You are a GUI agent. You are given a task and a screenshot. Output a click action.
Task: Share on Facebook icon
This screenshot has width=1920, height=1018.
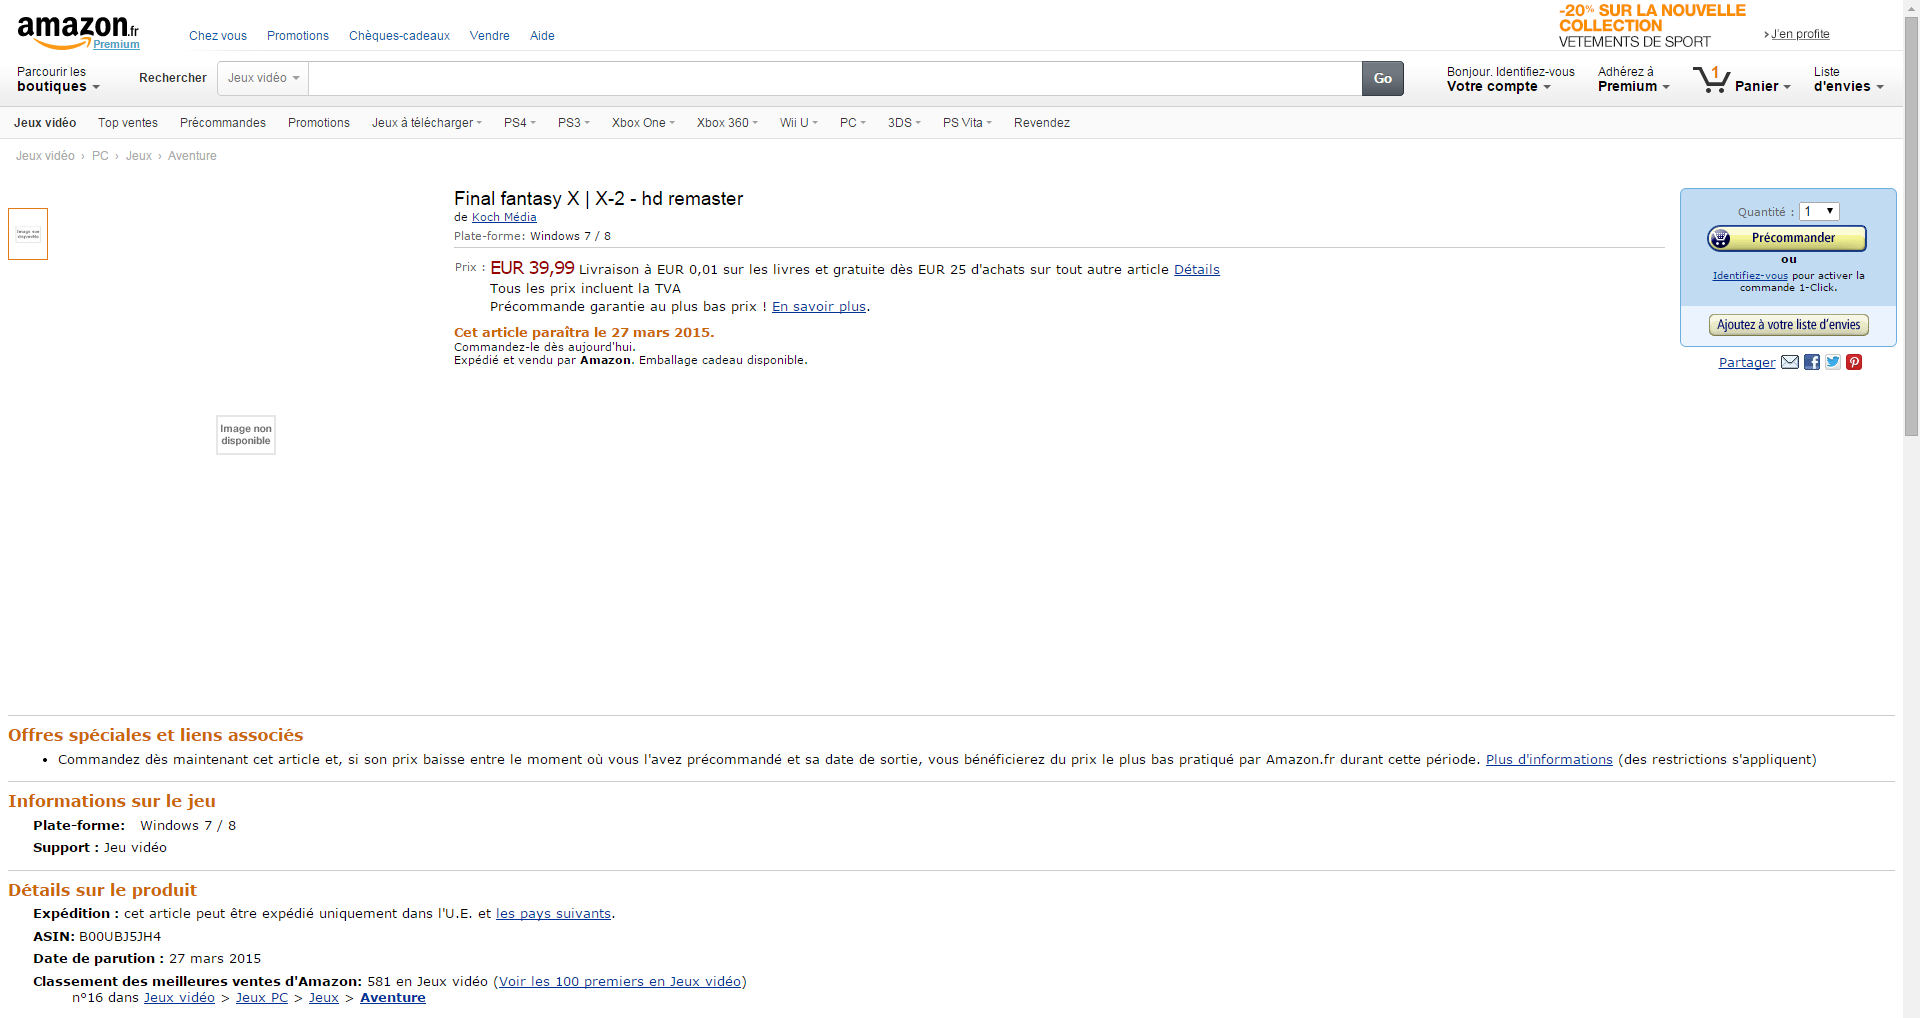(x=1812, y=362)
